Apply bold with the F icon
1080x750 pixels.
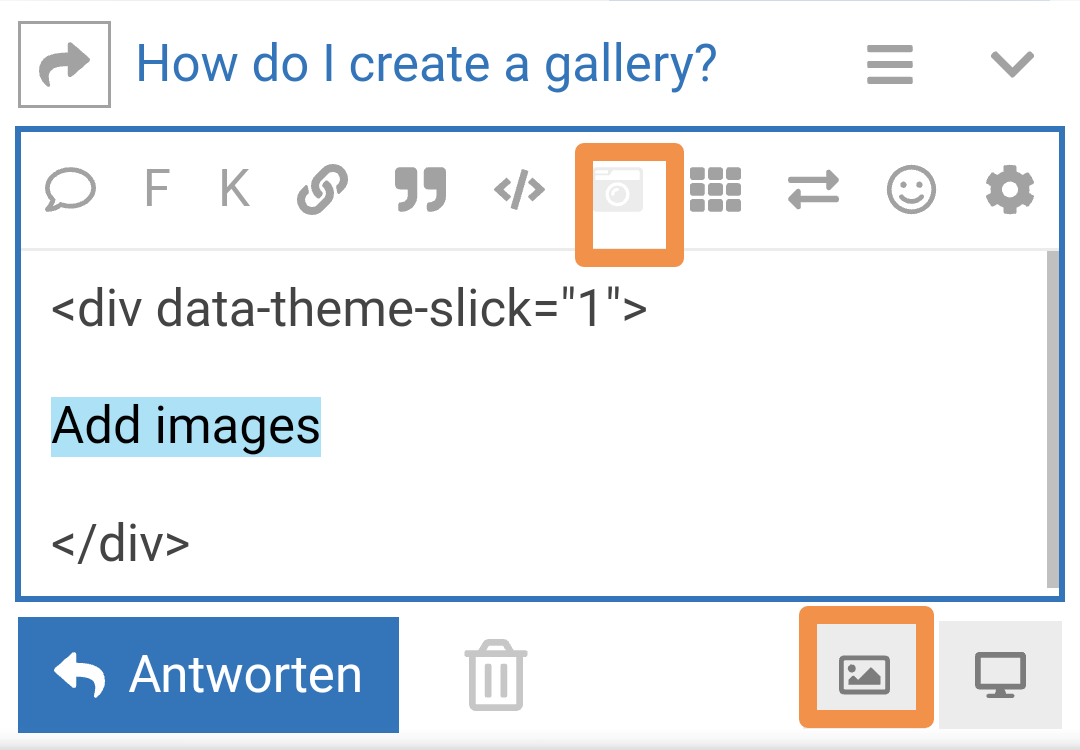tap(156, 188)
